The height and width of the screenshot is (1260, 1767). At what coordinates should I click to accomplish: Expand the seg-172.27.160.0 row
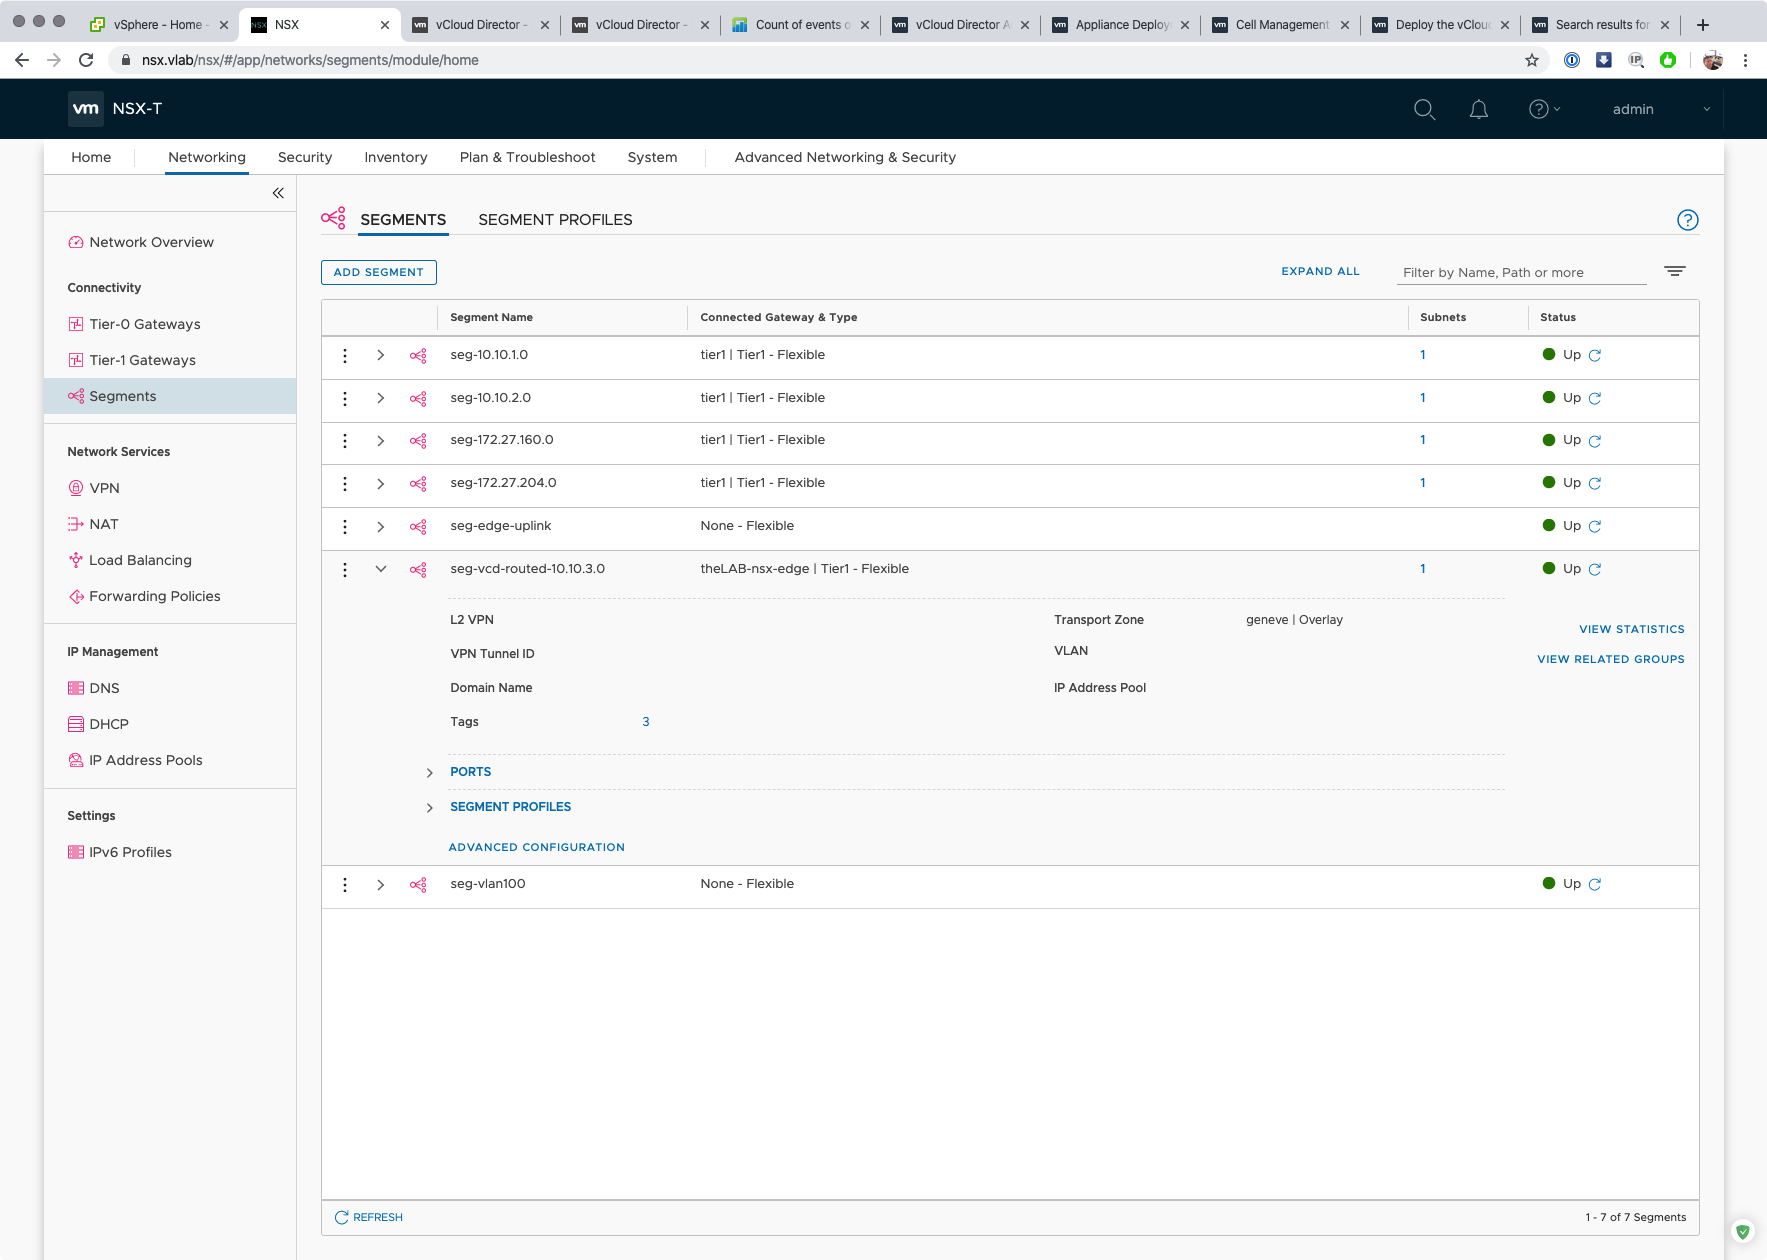click(x=381, y=441)
